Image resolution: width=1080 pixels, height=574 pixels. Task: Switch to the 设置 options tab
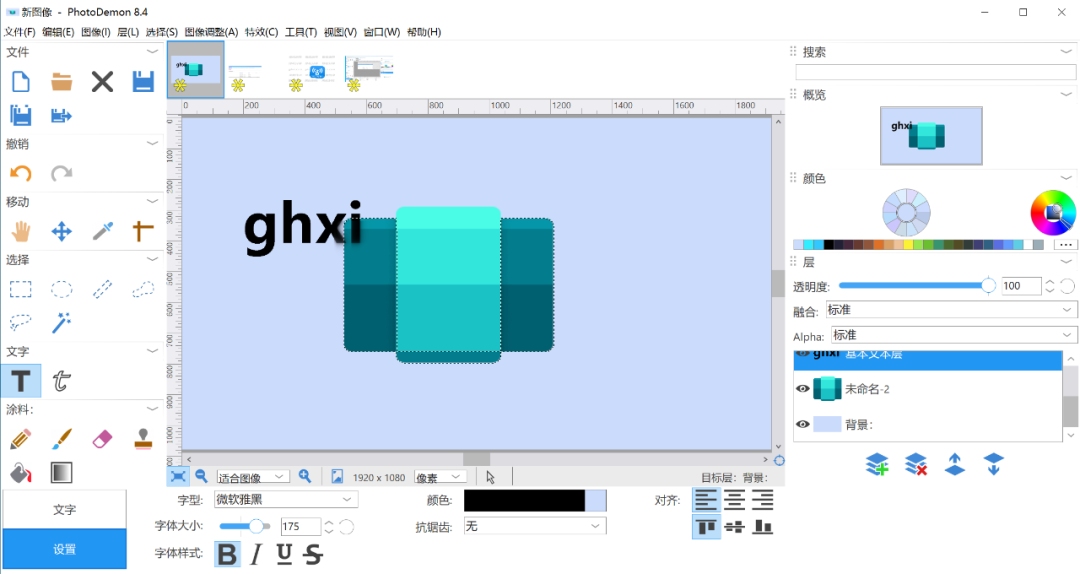click(65, 549)
